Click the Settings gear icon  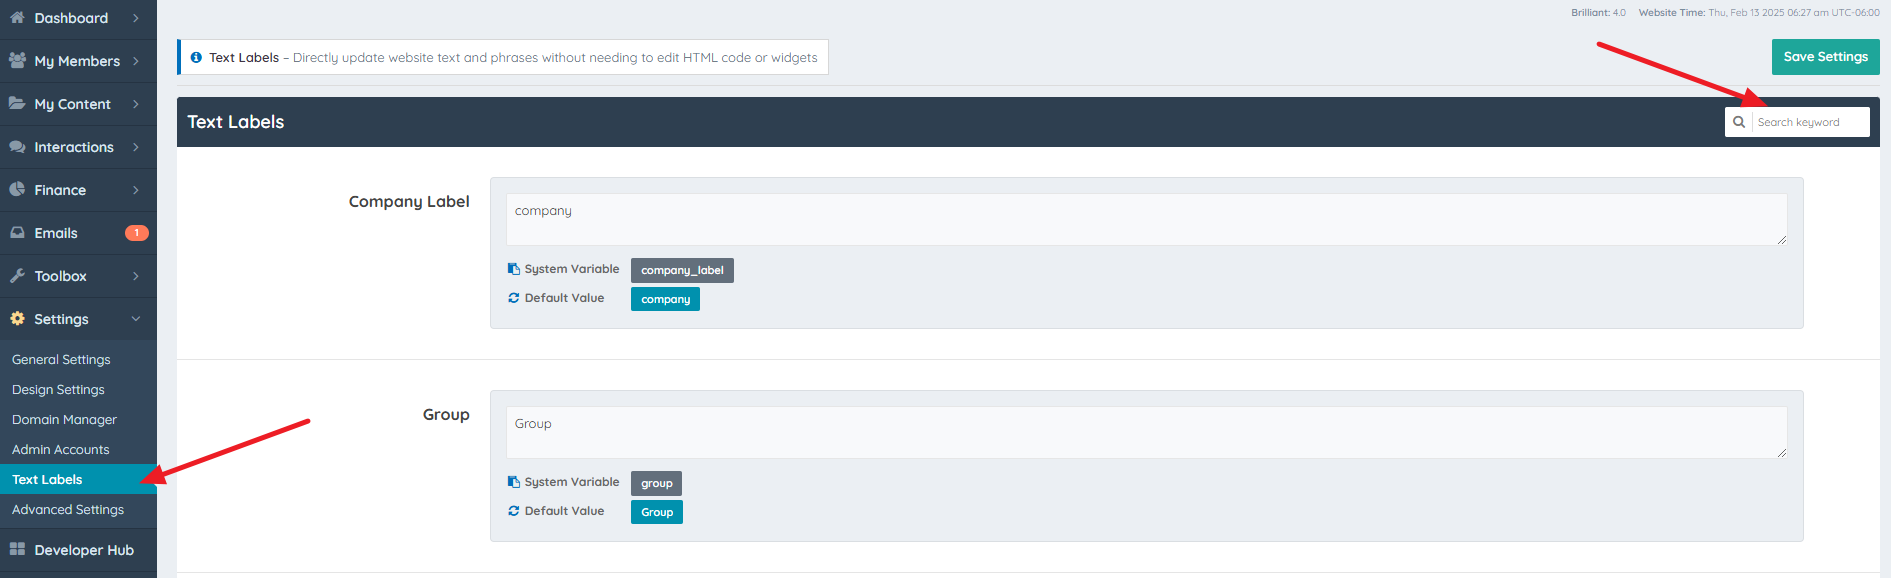(x=17, y=318)
